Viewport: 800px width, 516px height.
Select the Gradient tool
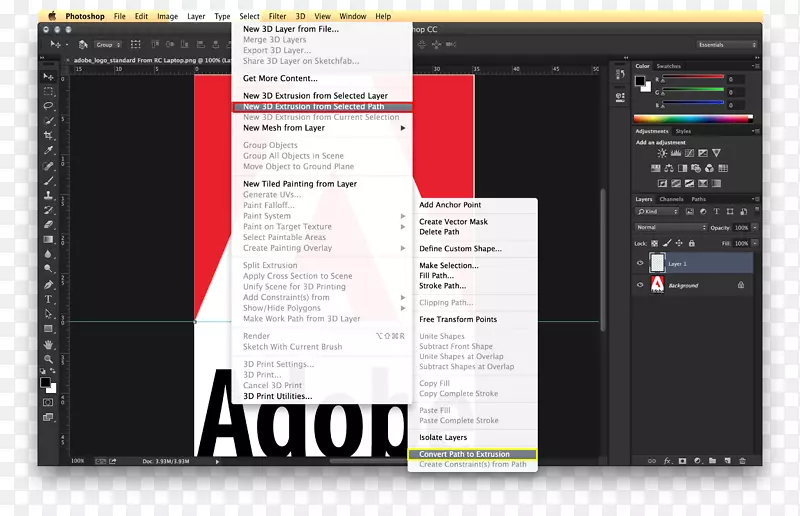click(48, 239)
